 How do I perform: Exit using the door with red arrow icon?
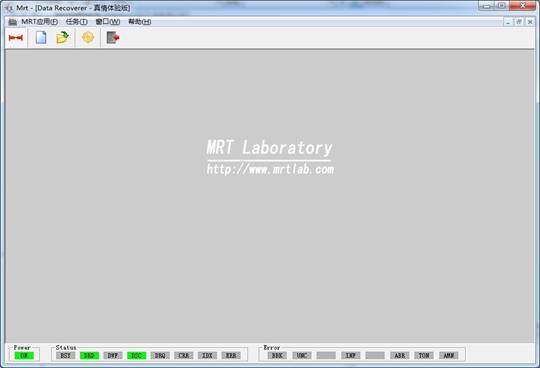[x=113, y=38]
